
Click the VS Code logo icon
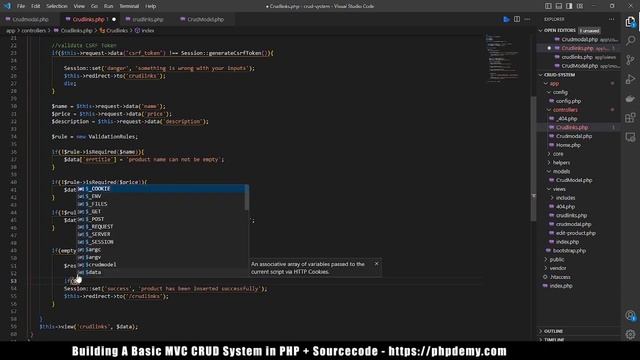click(7, 6)
